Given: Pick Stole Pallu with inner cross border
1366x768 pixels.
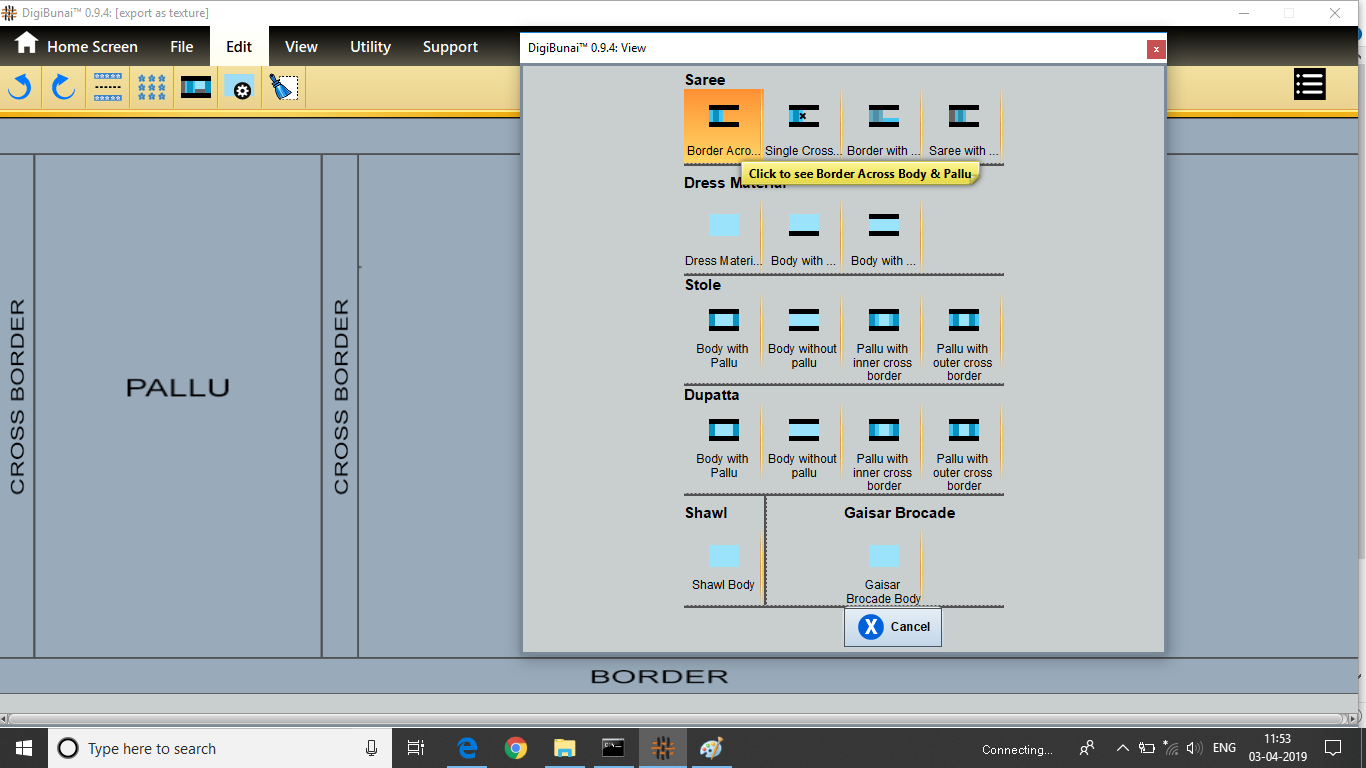Looking at the screenshot, I should point(883,342).
